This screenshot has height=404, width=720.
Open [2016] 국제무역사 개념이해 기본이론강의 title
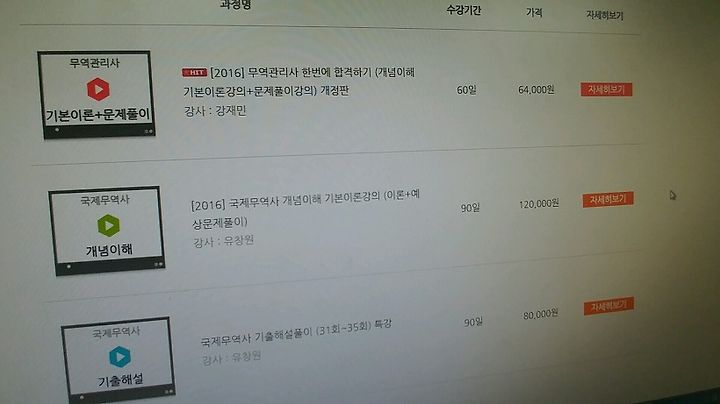[305, 209]
